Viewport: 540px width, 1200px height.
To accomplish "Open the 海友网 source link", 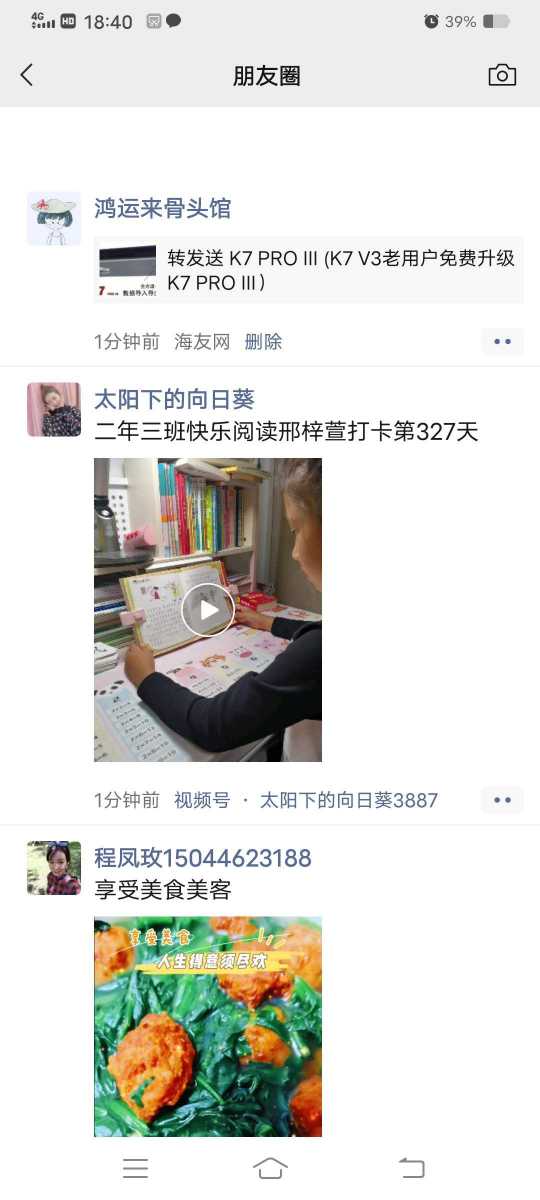I will 203,342.
